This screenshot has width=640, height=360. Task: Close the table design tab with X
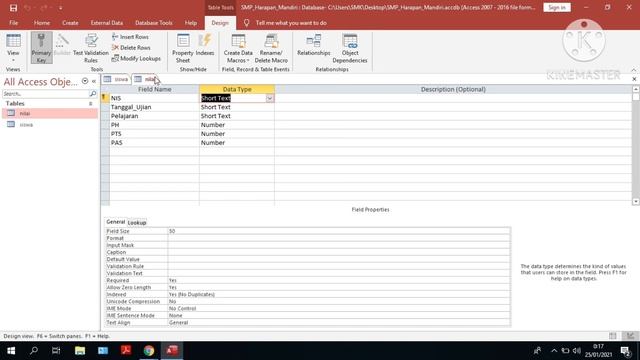[x=634, y=79]
